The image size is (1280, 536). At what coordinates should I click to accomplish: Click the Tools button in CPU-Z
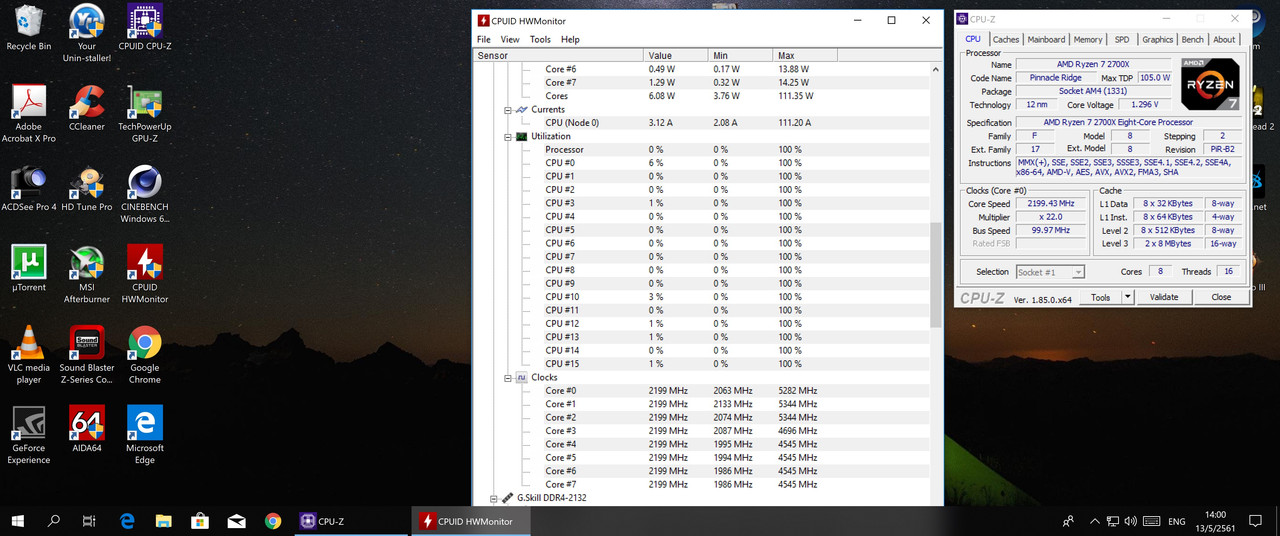click(1101, 297)
